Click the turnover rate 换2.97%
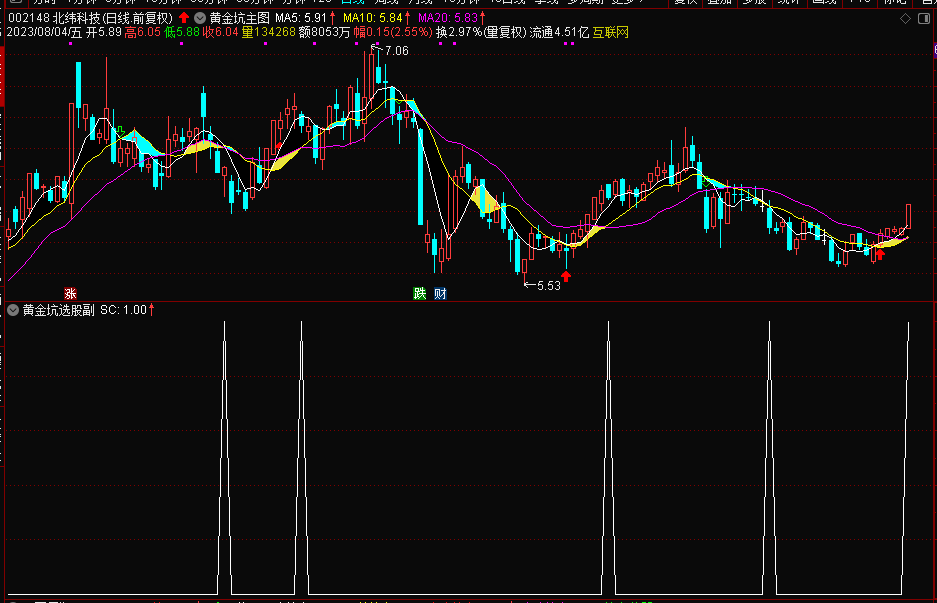Viewport: 937px width, 603px height. [459, 32]
